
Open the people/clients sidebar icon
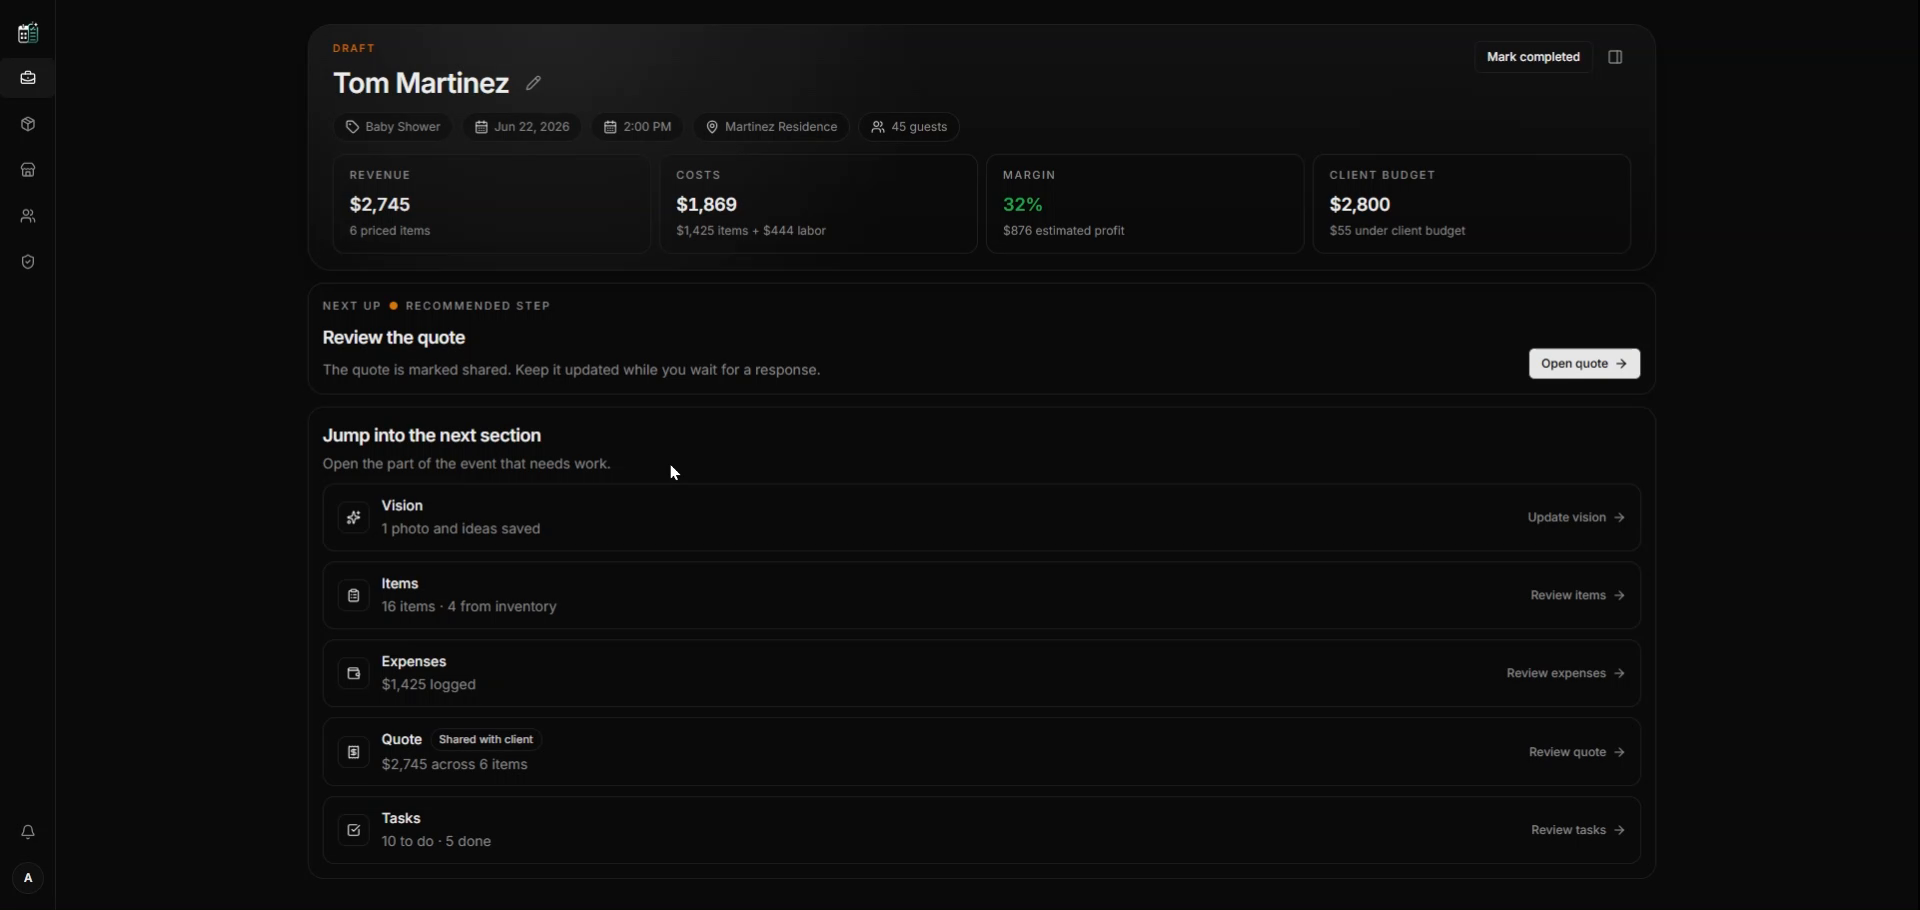coord(28,216)
